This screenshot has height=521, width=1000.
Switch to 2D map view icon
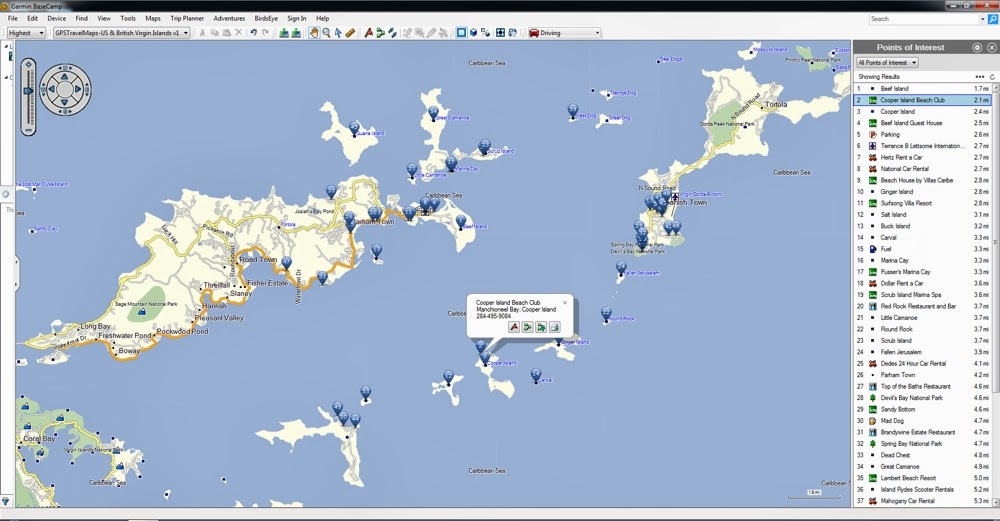pyautogui.click(x=462, y=33)
